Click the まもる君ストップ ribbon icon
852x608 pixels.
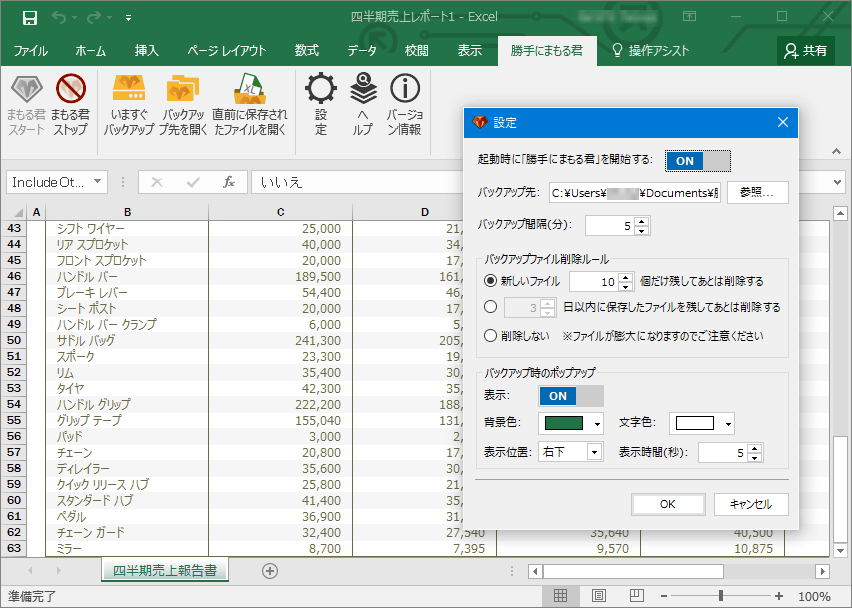tap(70, 105)
